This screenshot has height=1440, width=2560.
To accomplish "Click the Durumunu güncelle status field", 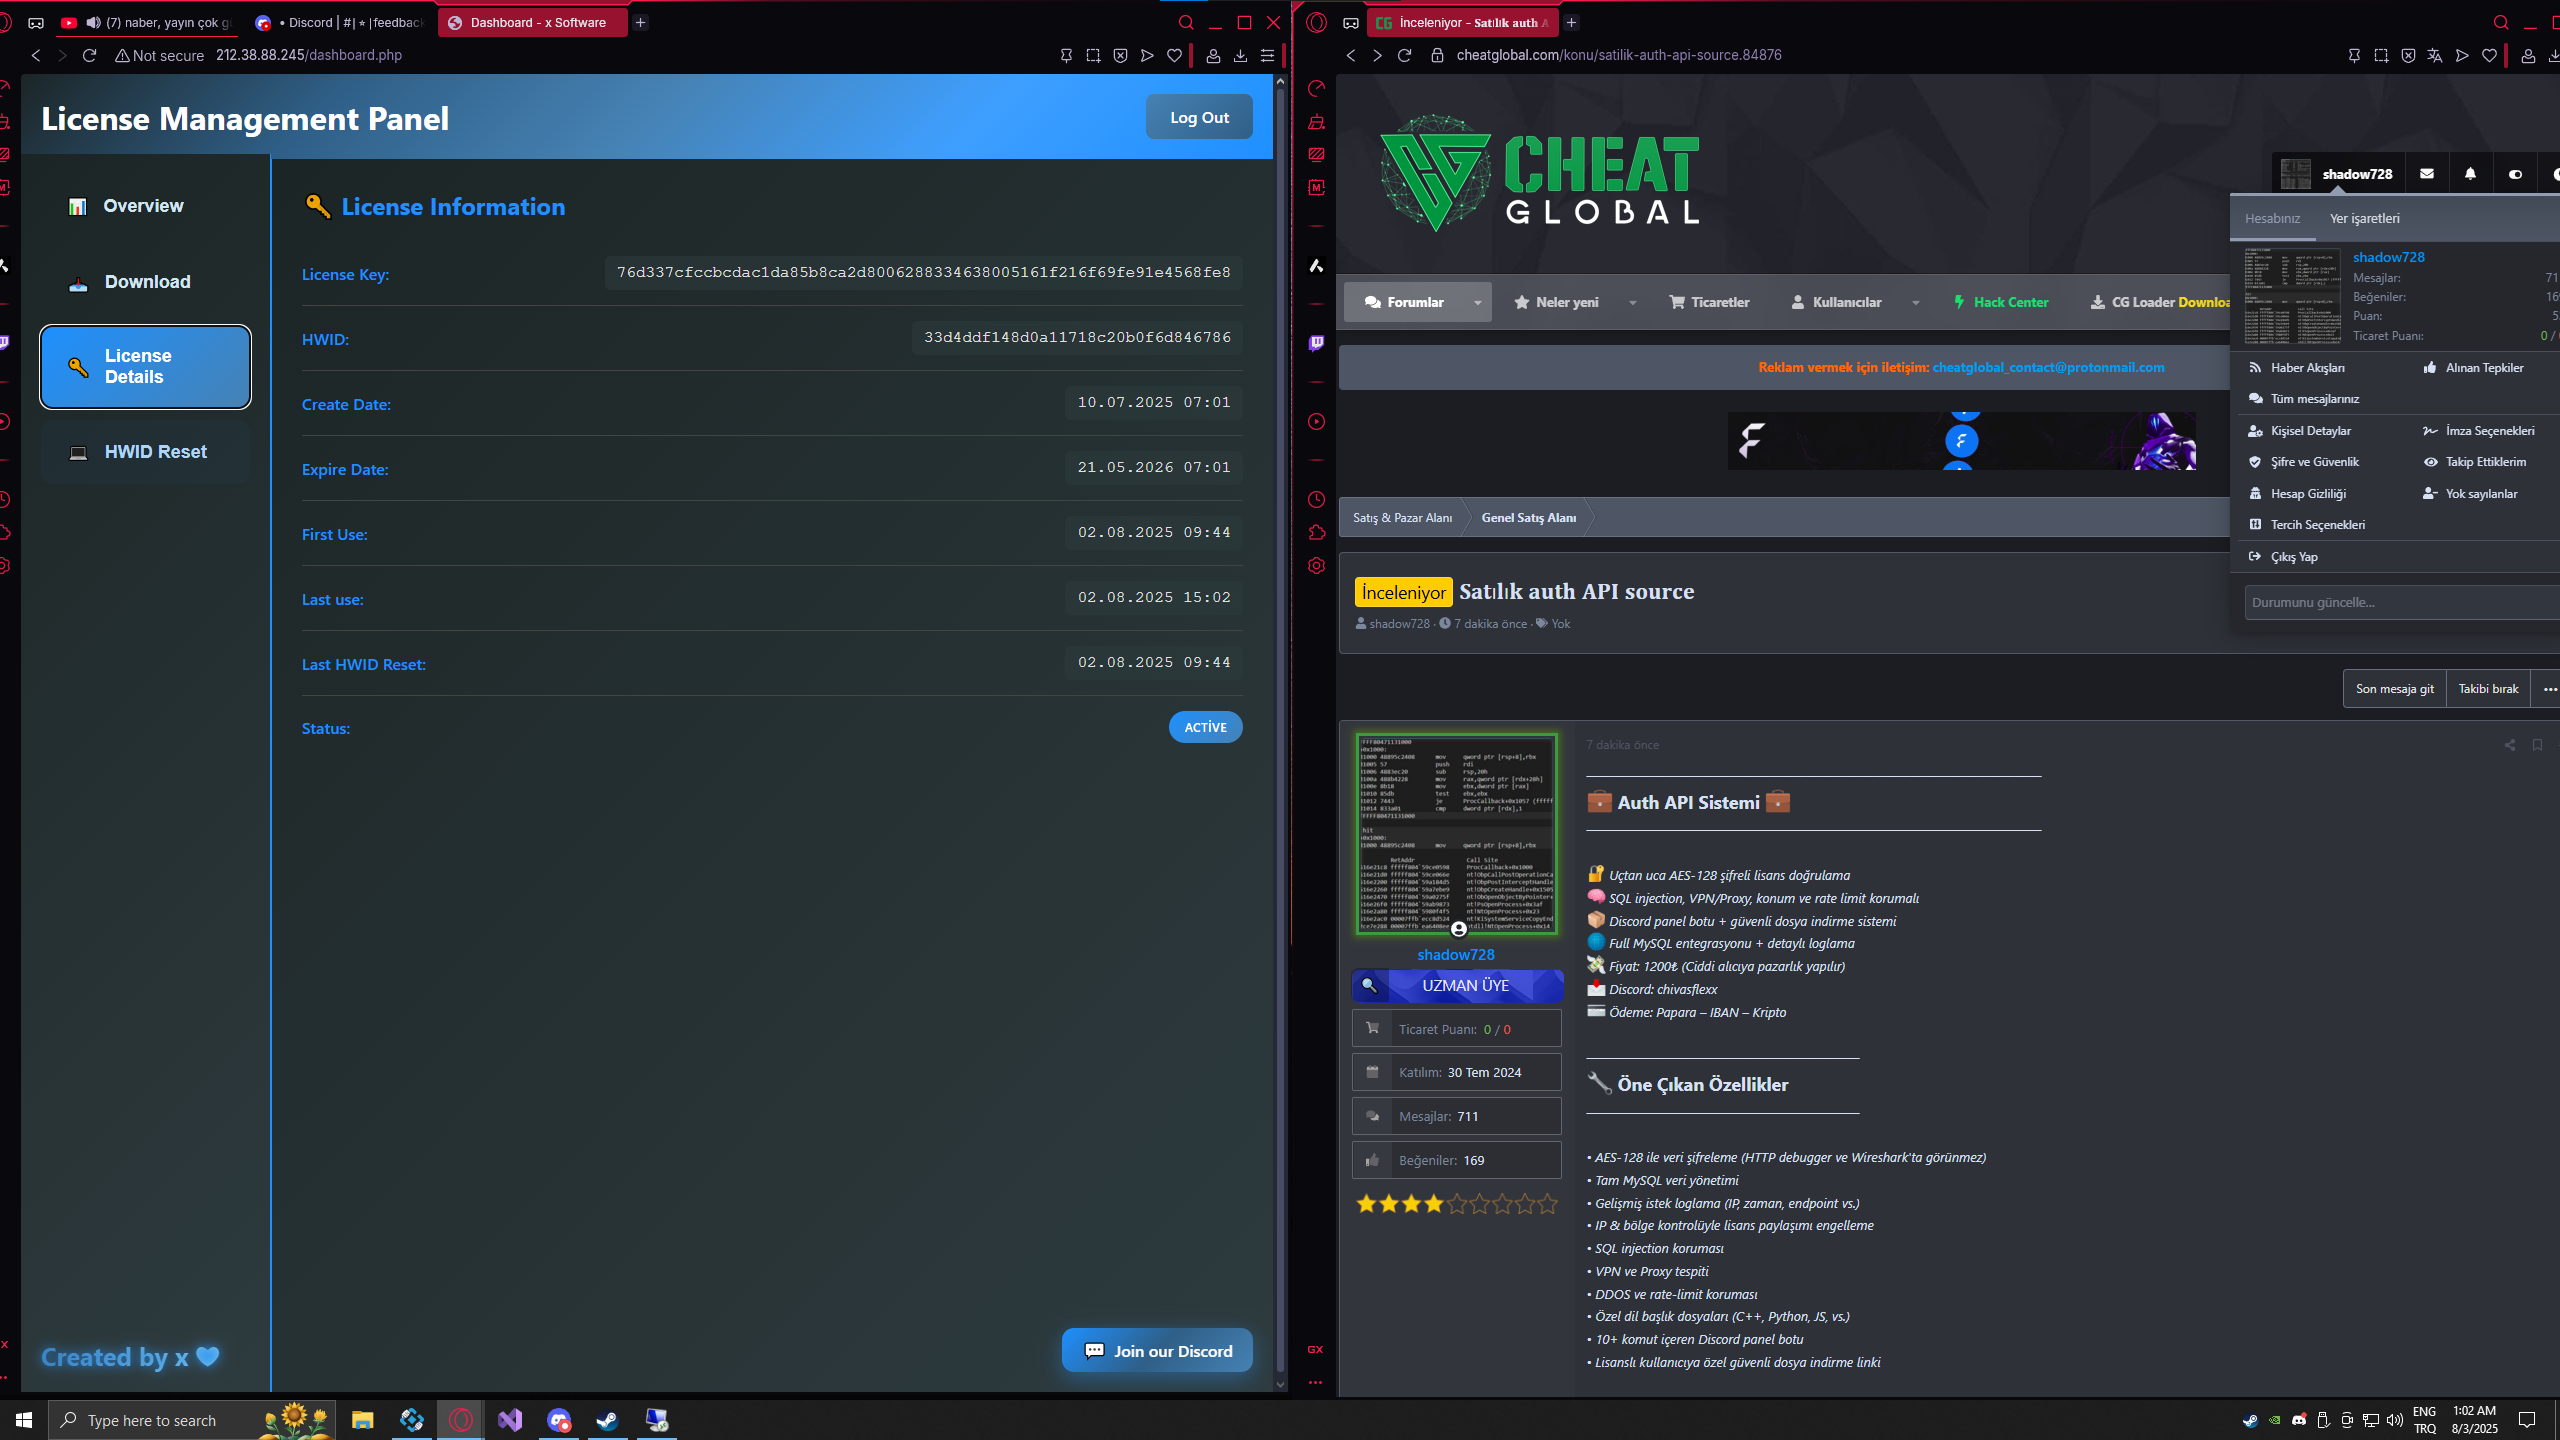I will (x=2400, y=603).
